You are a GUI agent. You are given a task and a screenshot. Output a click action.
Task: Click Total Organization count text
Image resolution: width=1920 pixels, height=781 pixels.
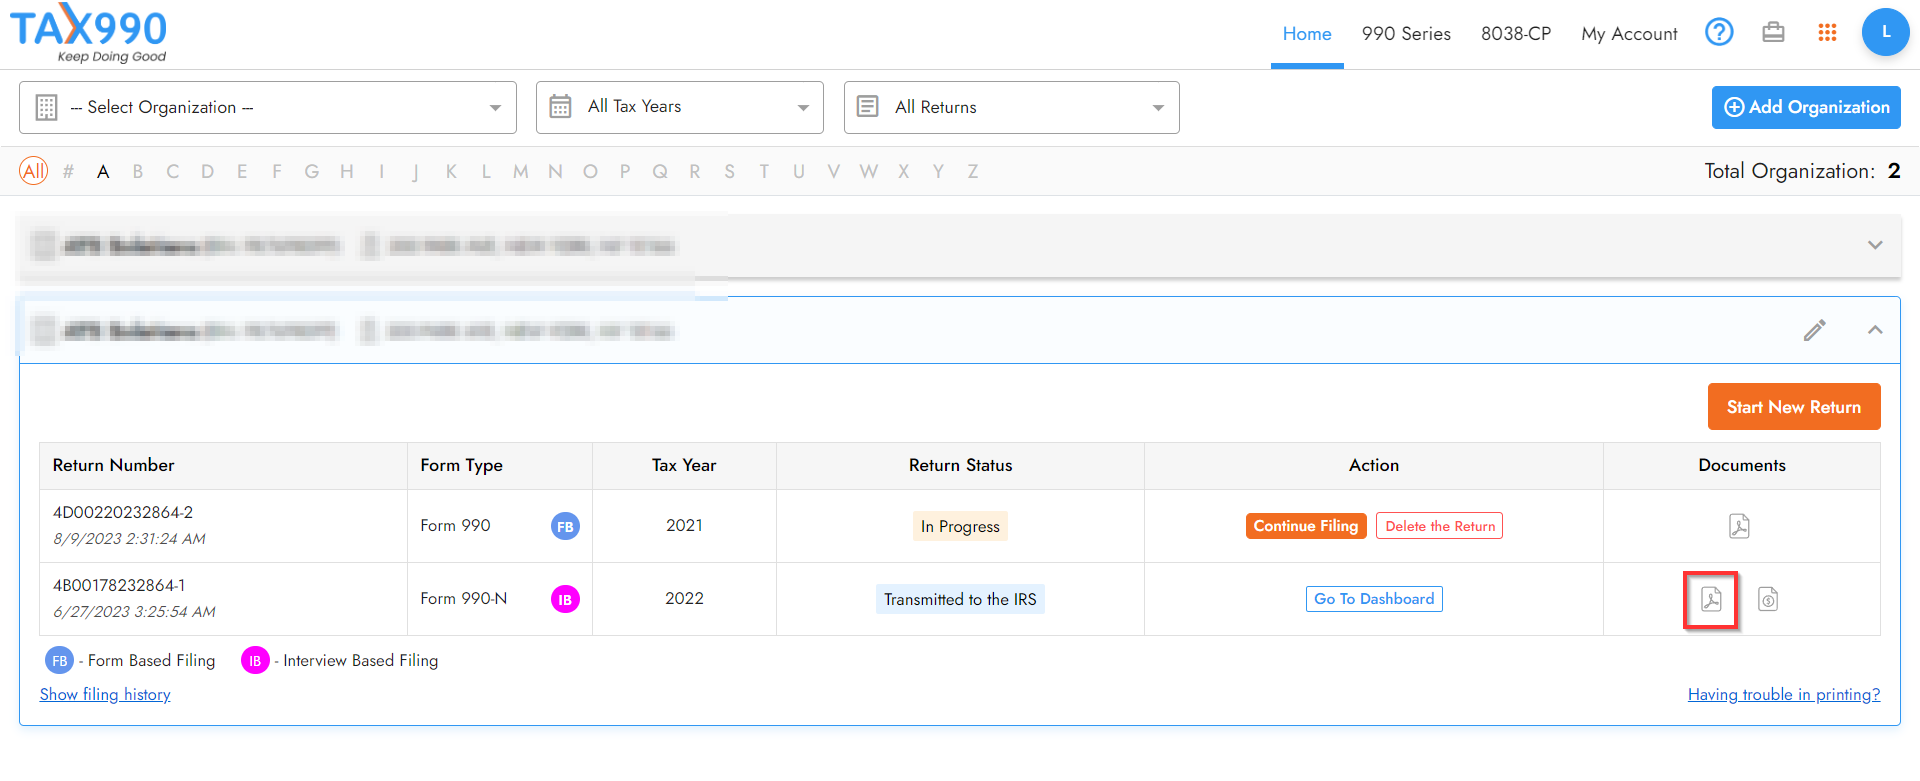[1802, 171]
